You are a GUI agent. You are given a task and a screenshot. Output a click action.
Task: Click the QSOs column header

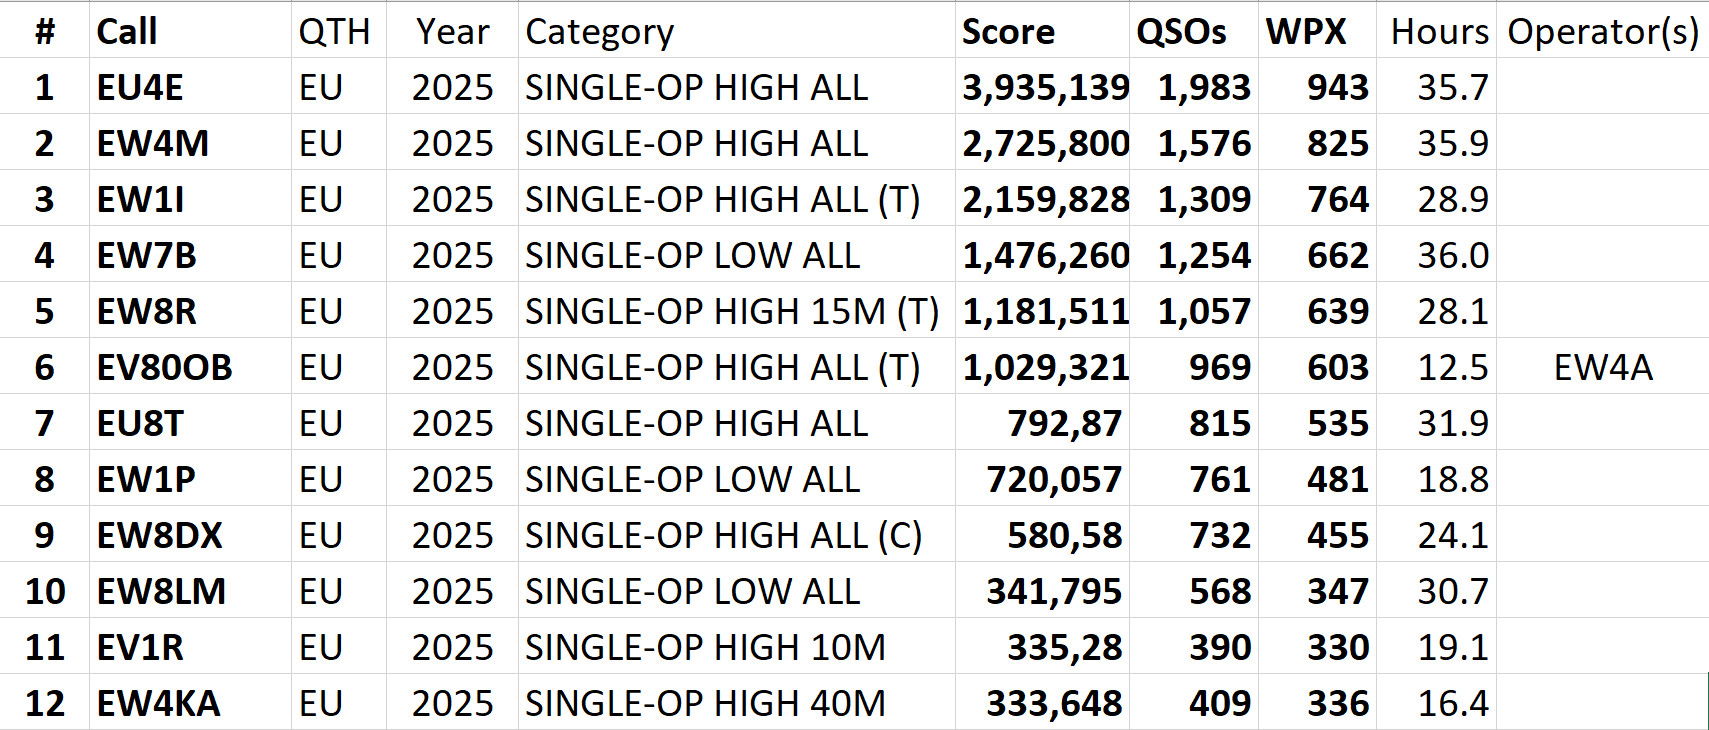click(1181, 32)
